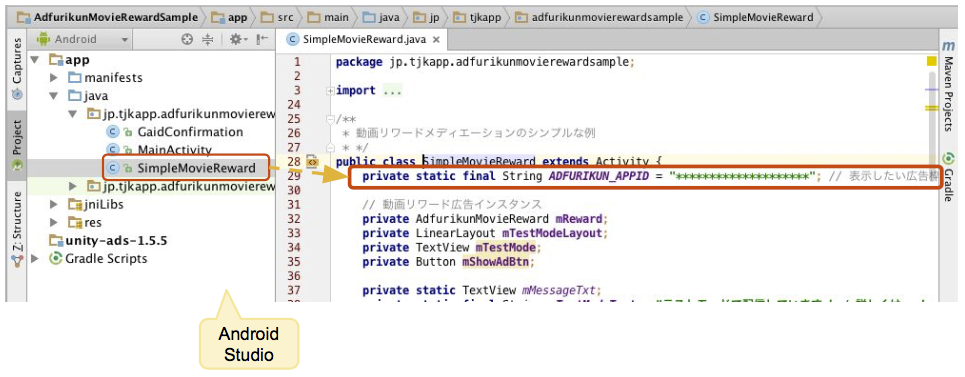The height and width of the screenshot is (377, 965).
Task: Click the app module folder icon
Action: click(56, 60)
